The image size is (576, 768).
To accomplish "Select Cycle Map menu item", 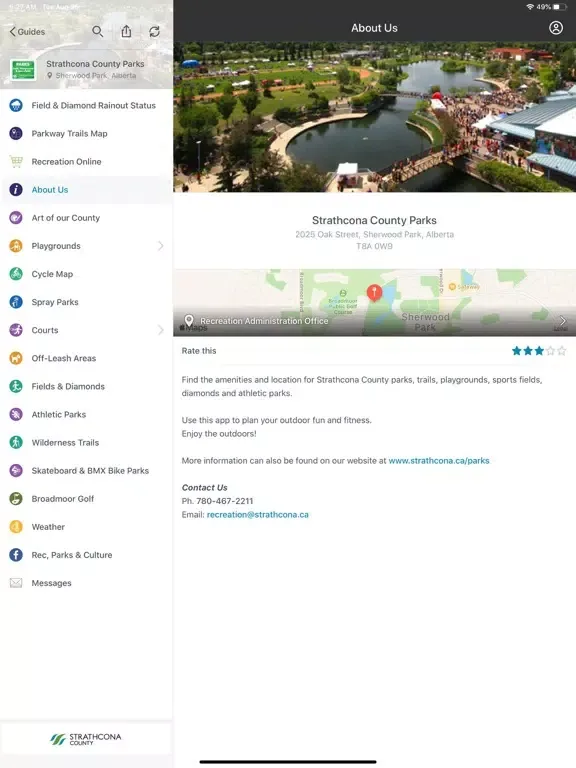I will (86, 274).
